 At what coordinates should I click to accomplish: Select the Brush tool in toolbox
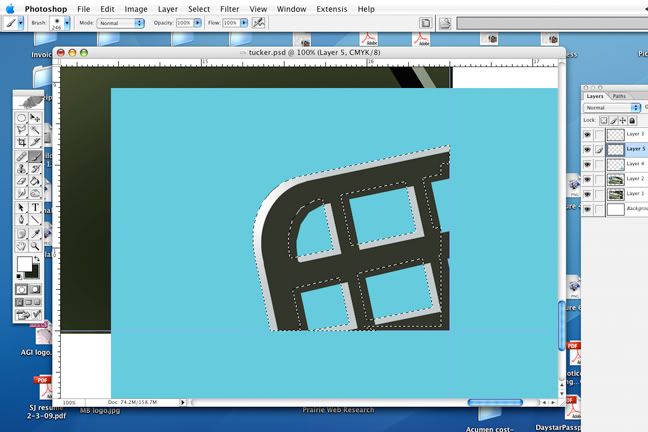(36, 157)
